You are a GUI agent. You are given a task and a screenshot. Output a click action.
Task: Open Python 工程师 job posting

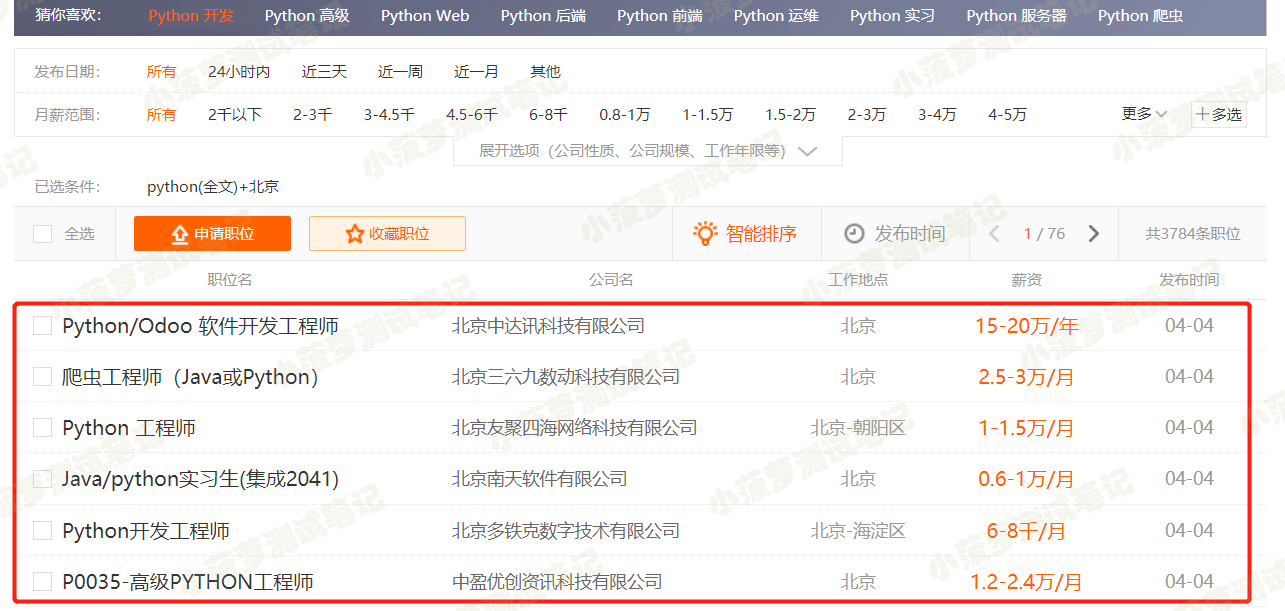click(129, 428)
